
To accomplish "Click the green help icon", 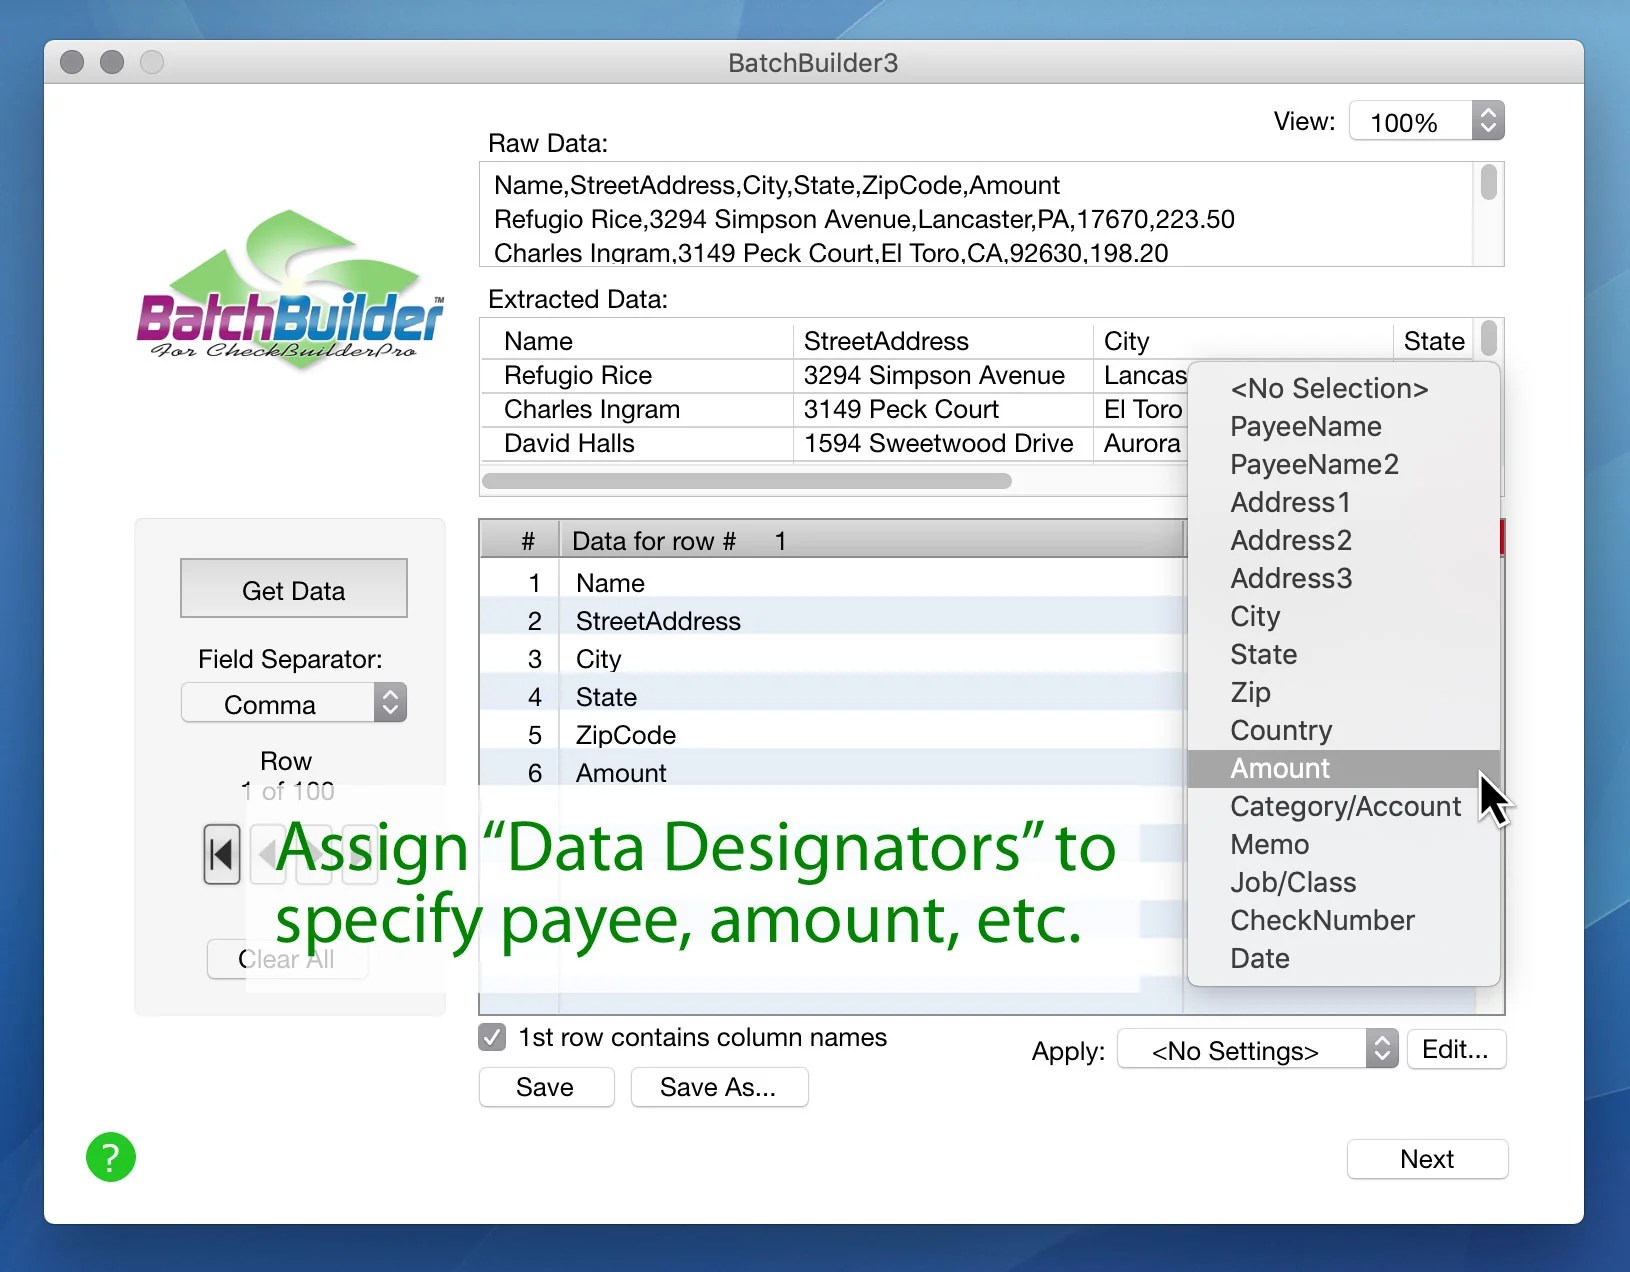I will tap(111, 1157).
